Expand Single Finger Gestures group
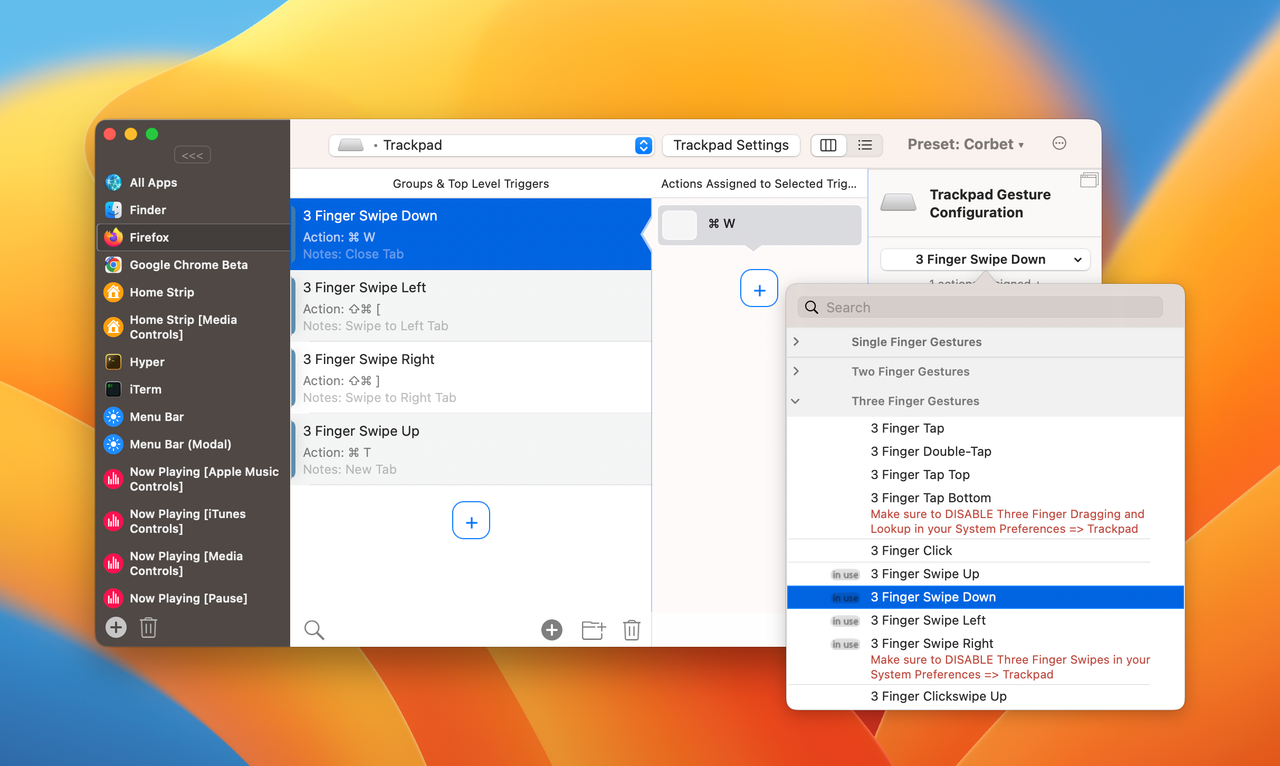The height and width of the screenshot is (766, 1280). point(796,342)
